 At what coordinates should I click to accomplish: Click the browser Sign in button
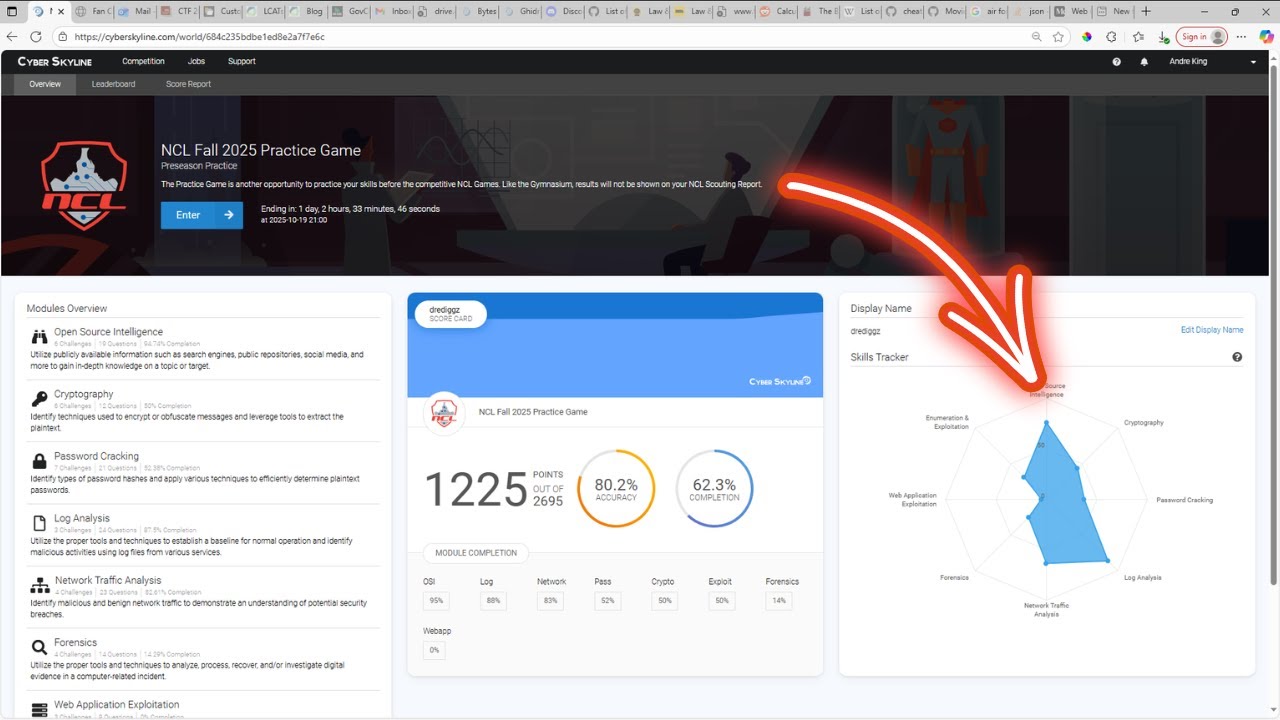tap(1201, 37)
